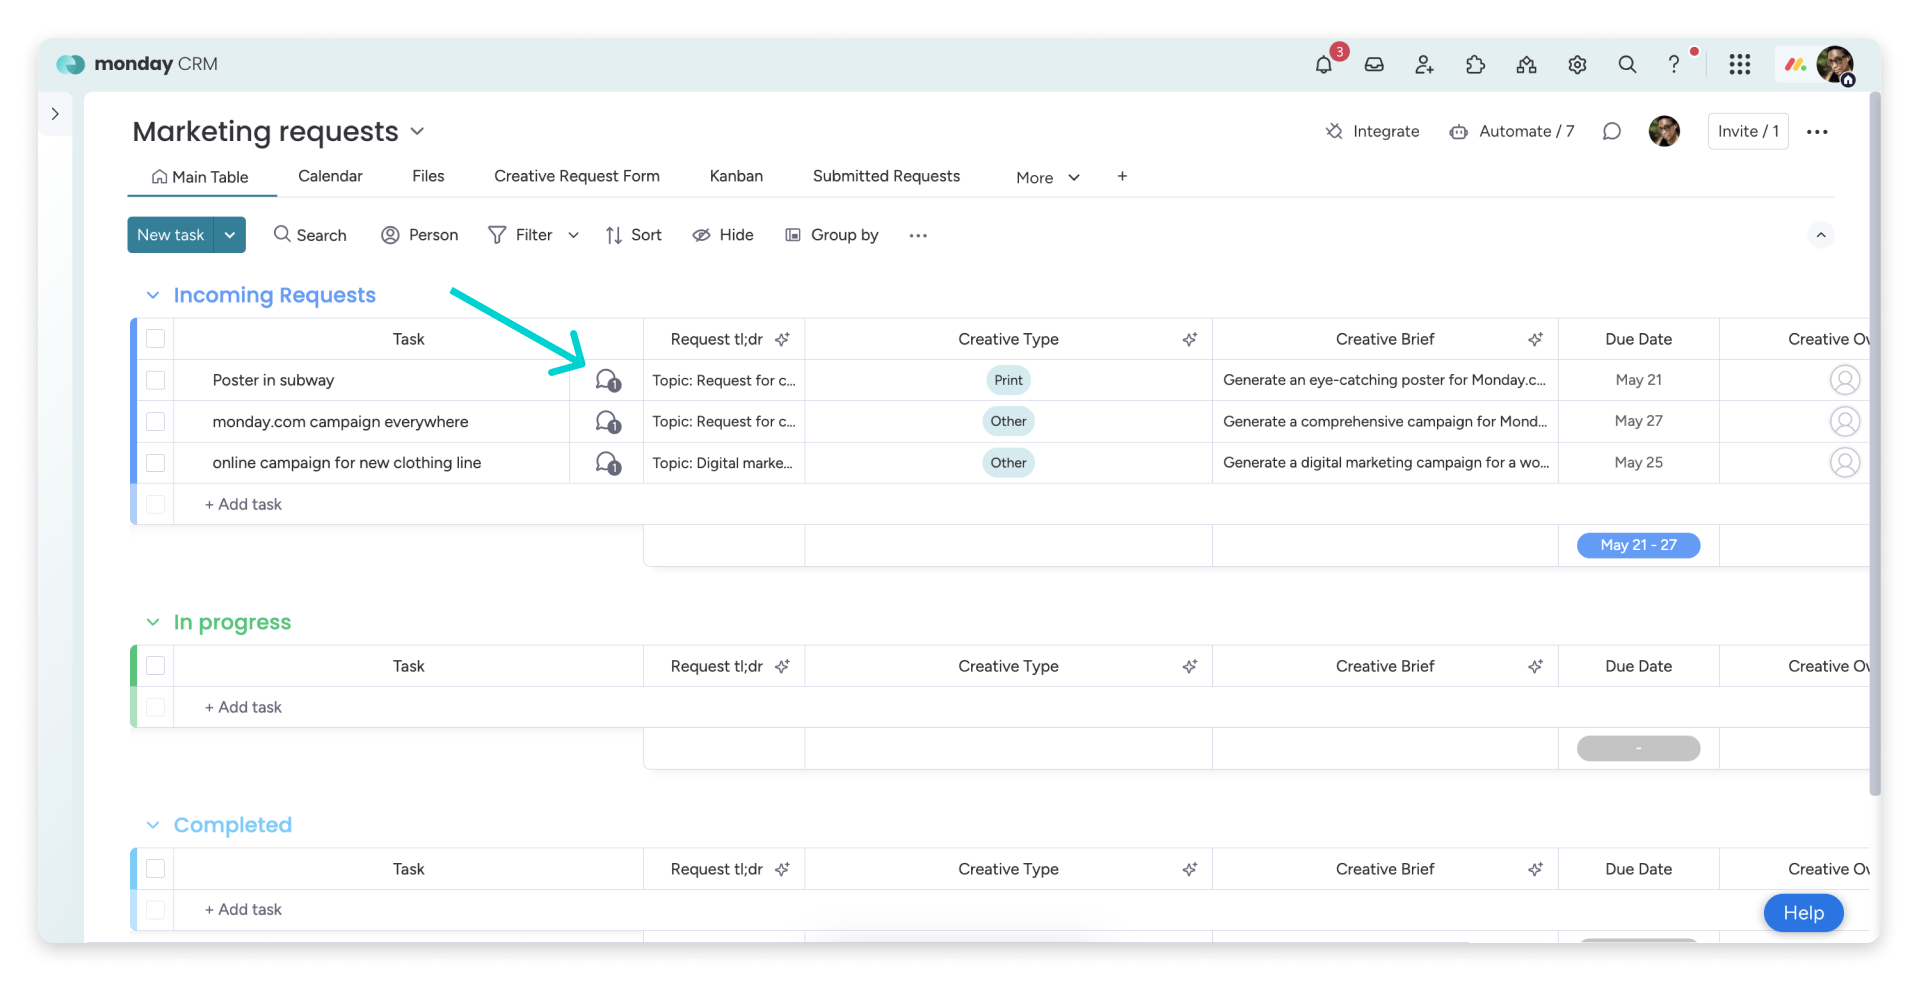
Task: Collapse the Completed group
Action: 153,825
